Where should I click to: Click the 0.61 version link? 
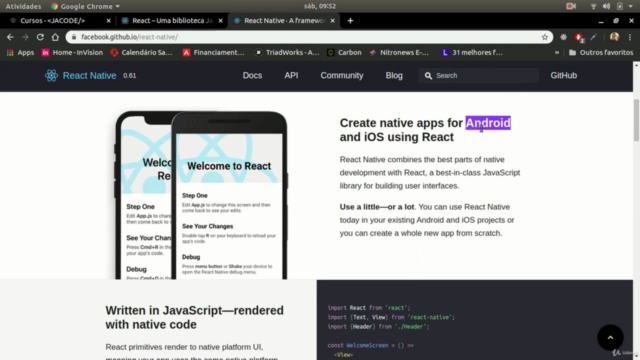click(129, 76)
